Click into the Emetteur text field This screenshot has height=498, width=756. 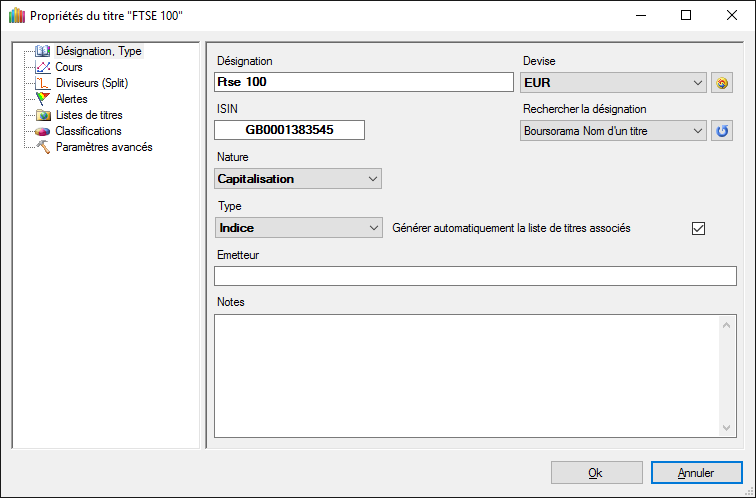click(x=475, y=276)
